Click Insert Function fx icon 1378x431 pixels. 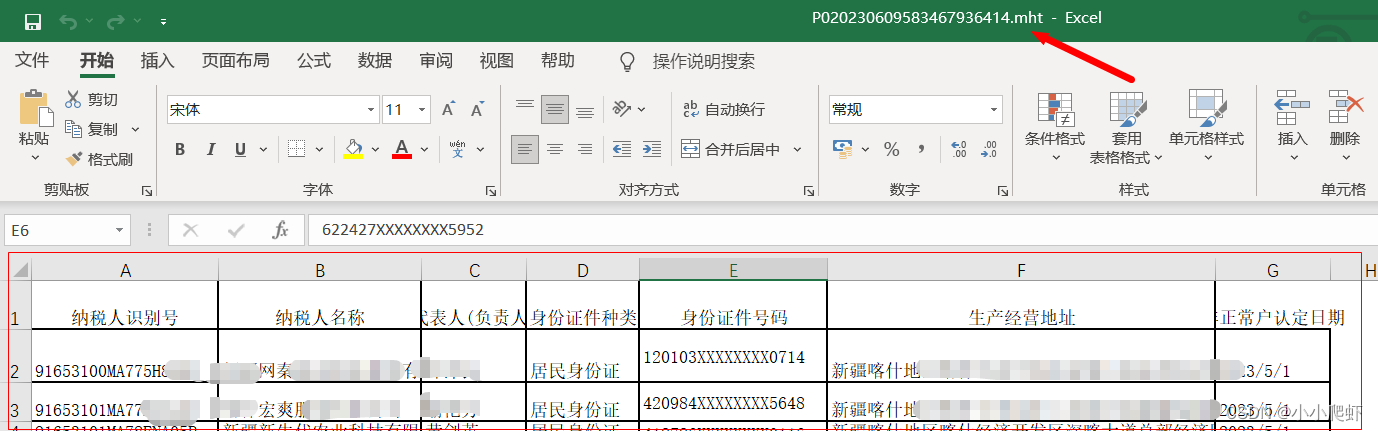click(281, 230)
